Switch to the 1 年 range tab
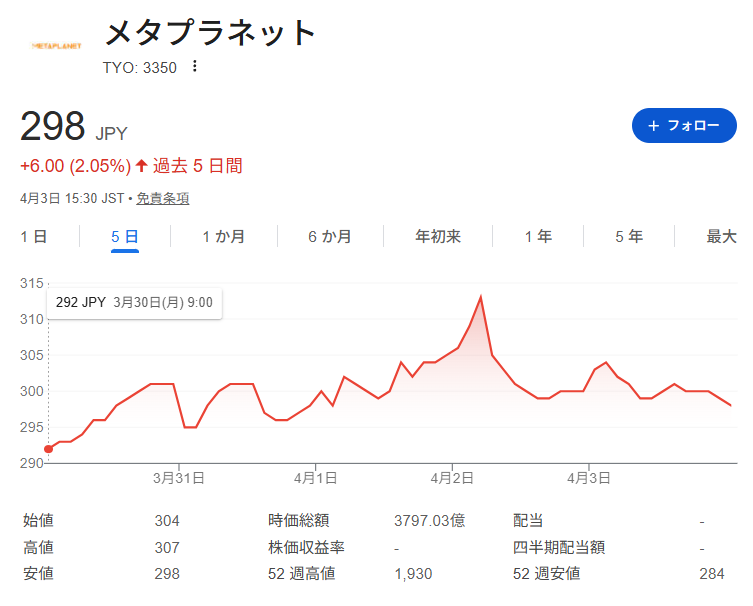The width and height of the screenshot is (753, 606). click(538, 236)
